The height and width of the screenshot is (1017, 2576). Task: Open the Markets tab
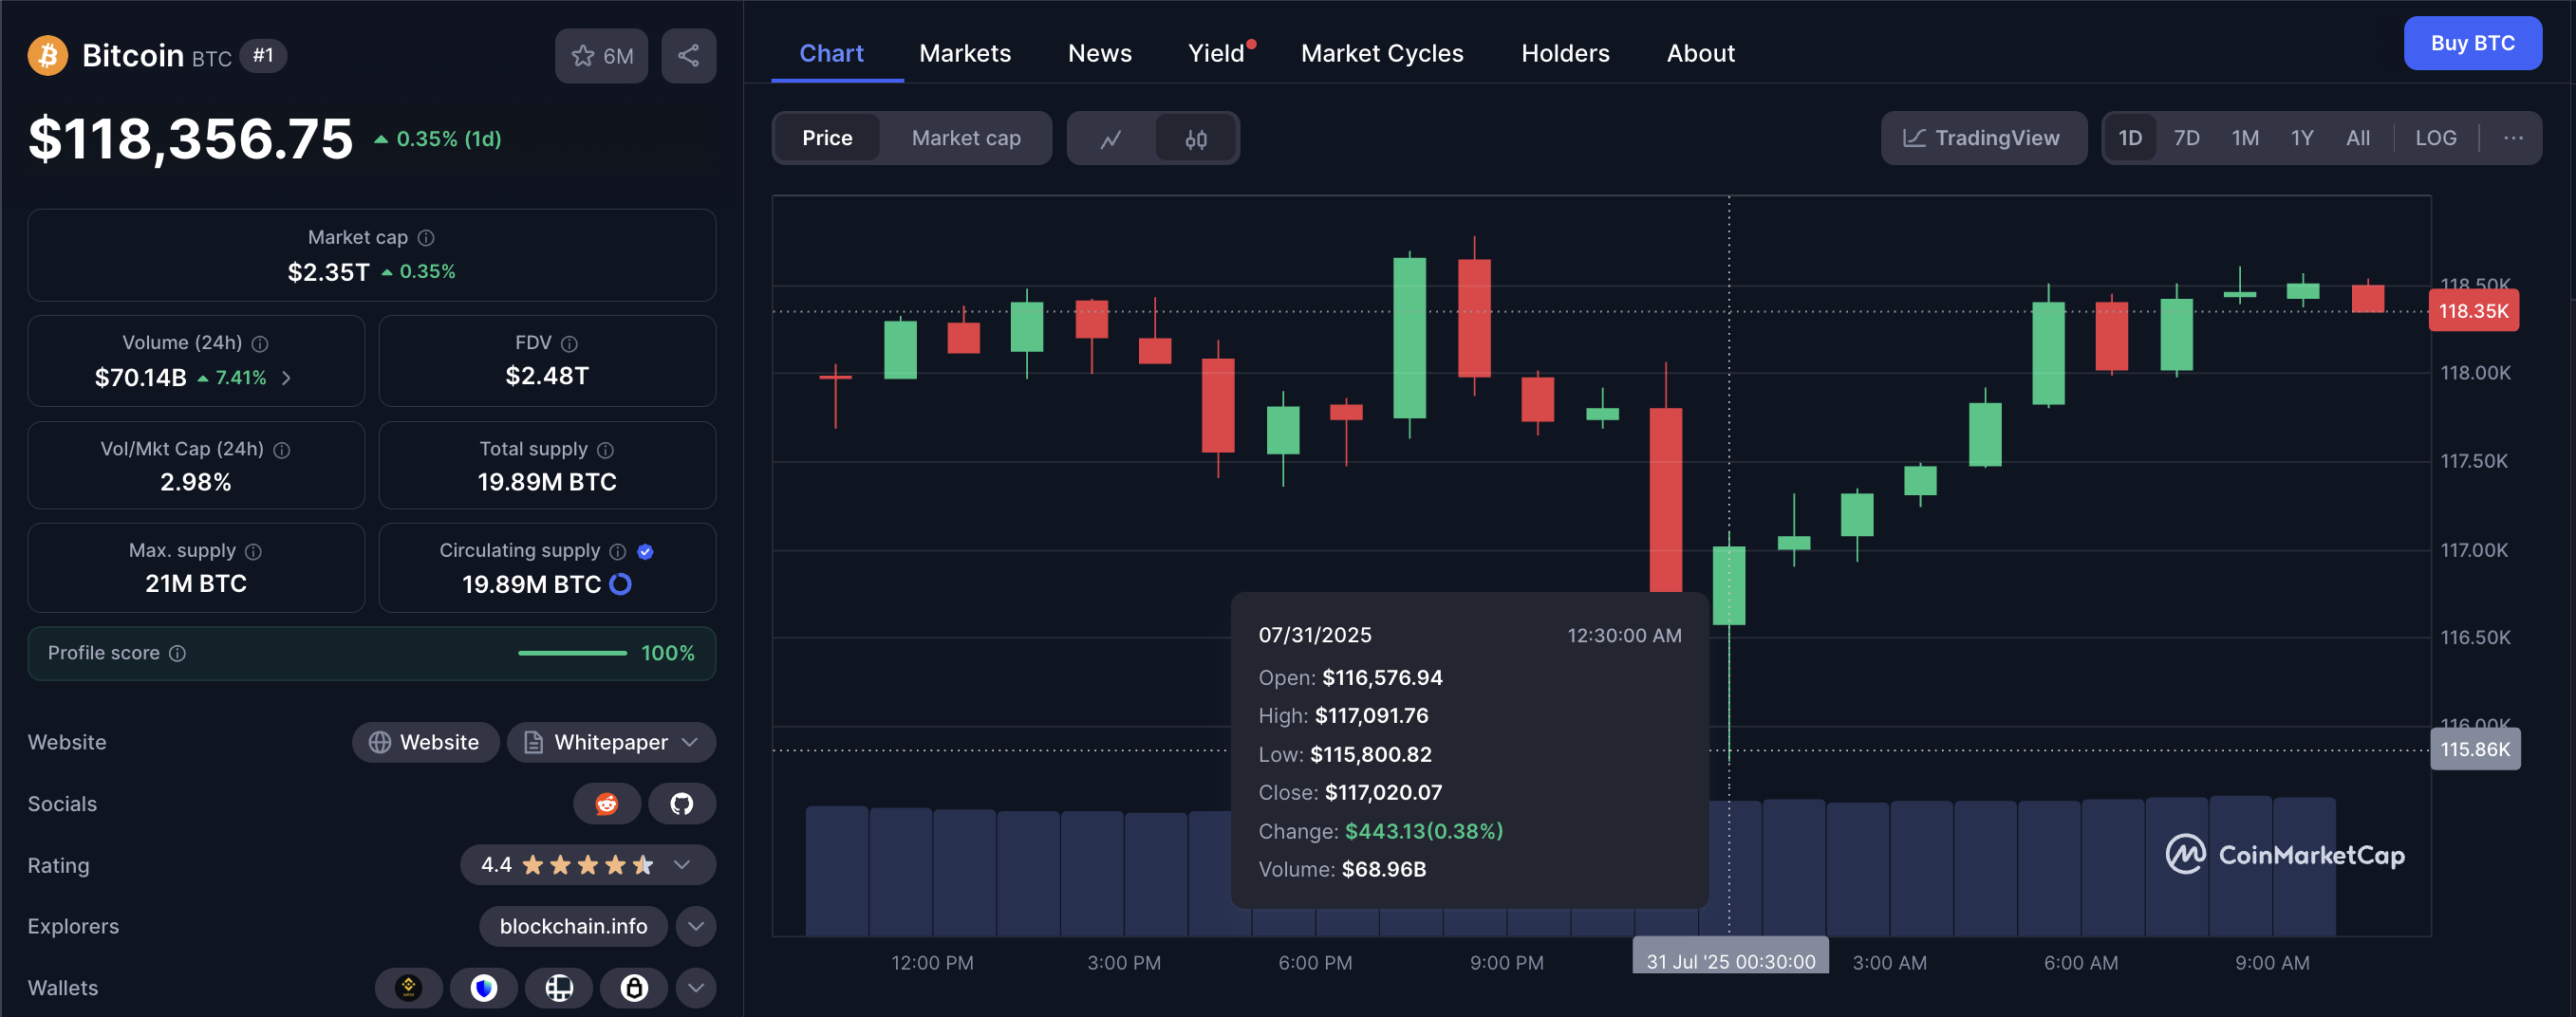965,53
